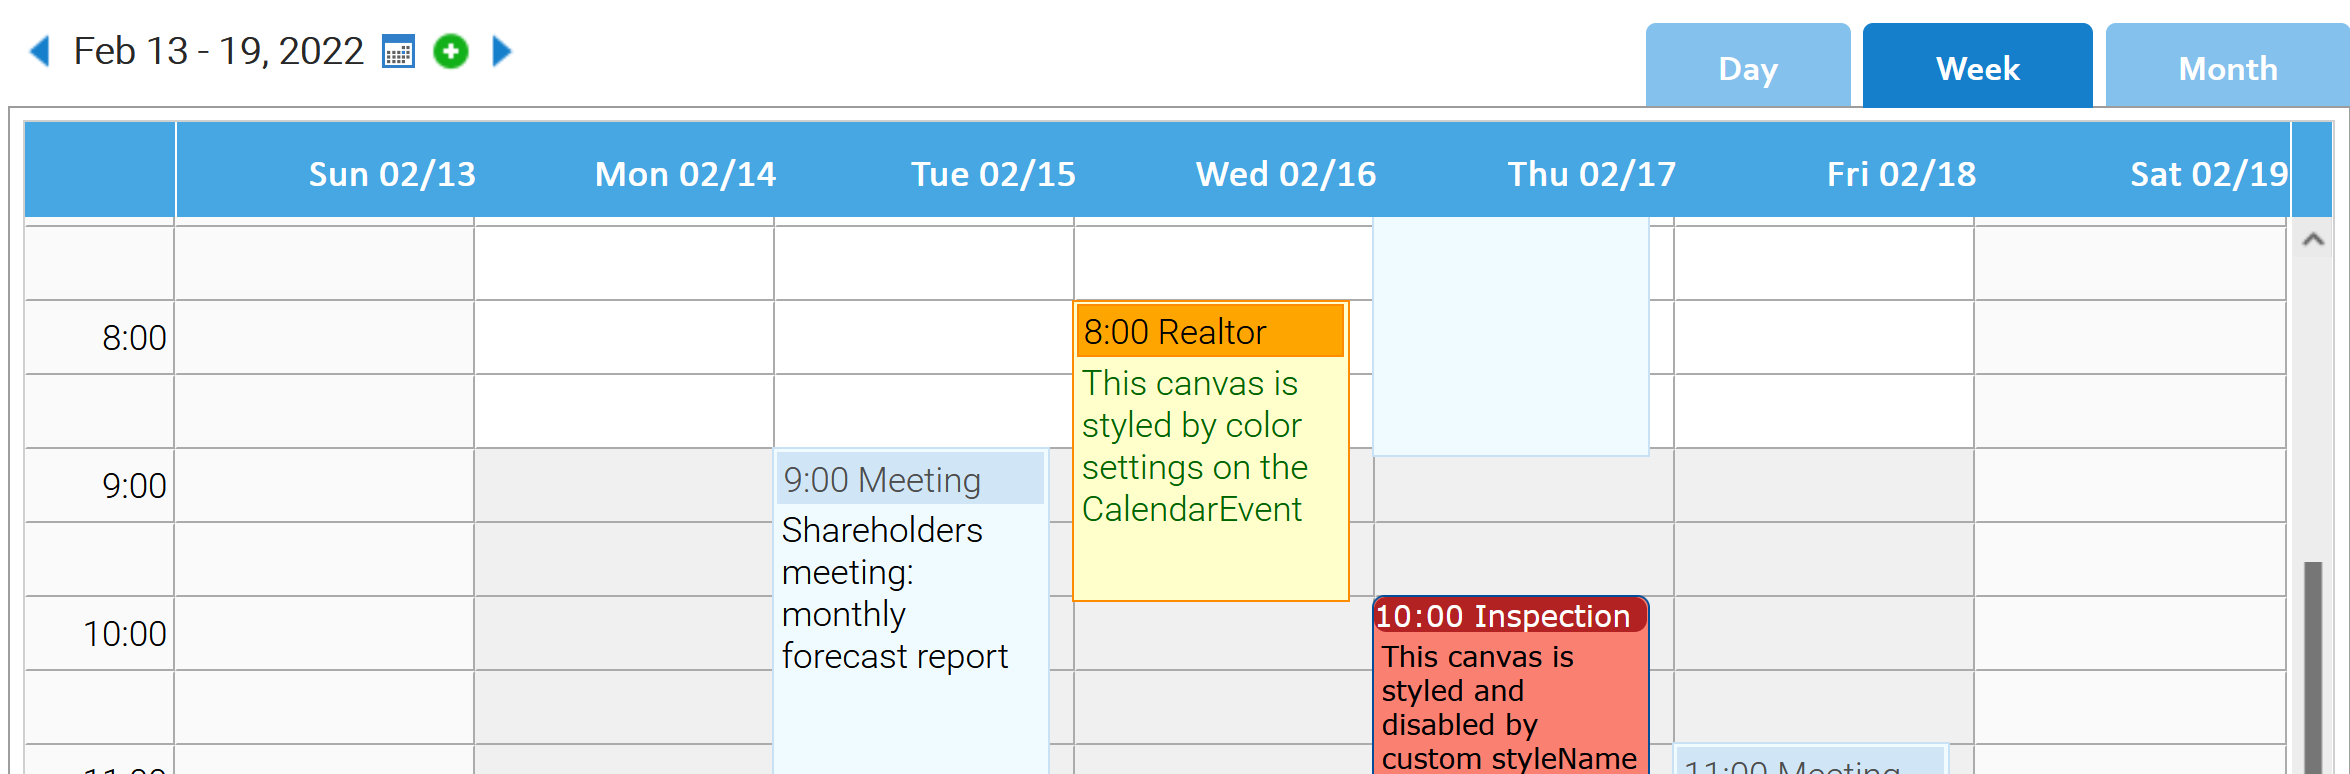Viewport: 2350px width, 774px height.
Task: Click the Fri 02/18 column header
Action: [1901, 174]
